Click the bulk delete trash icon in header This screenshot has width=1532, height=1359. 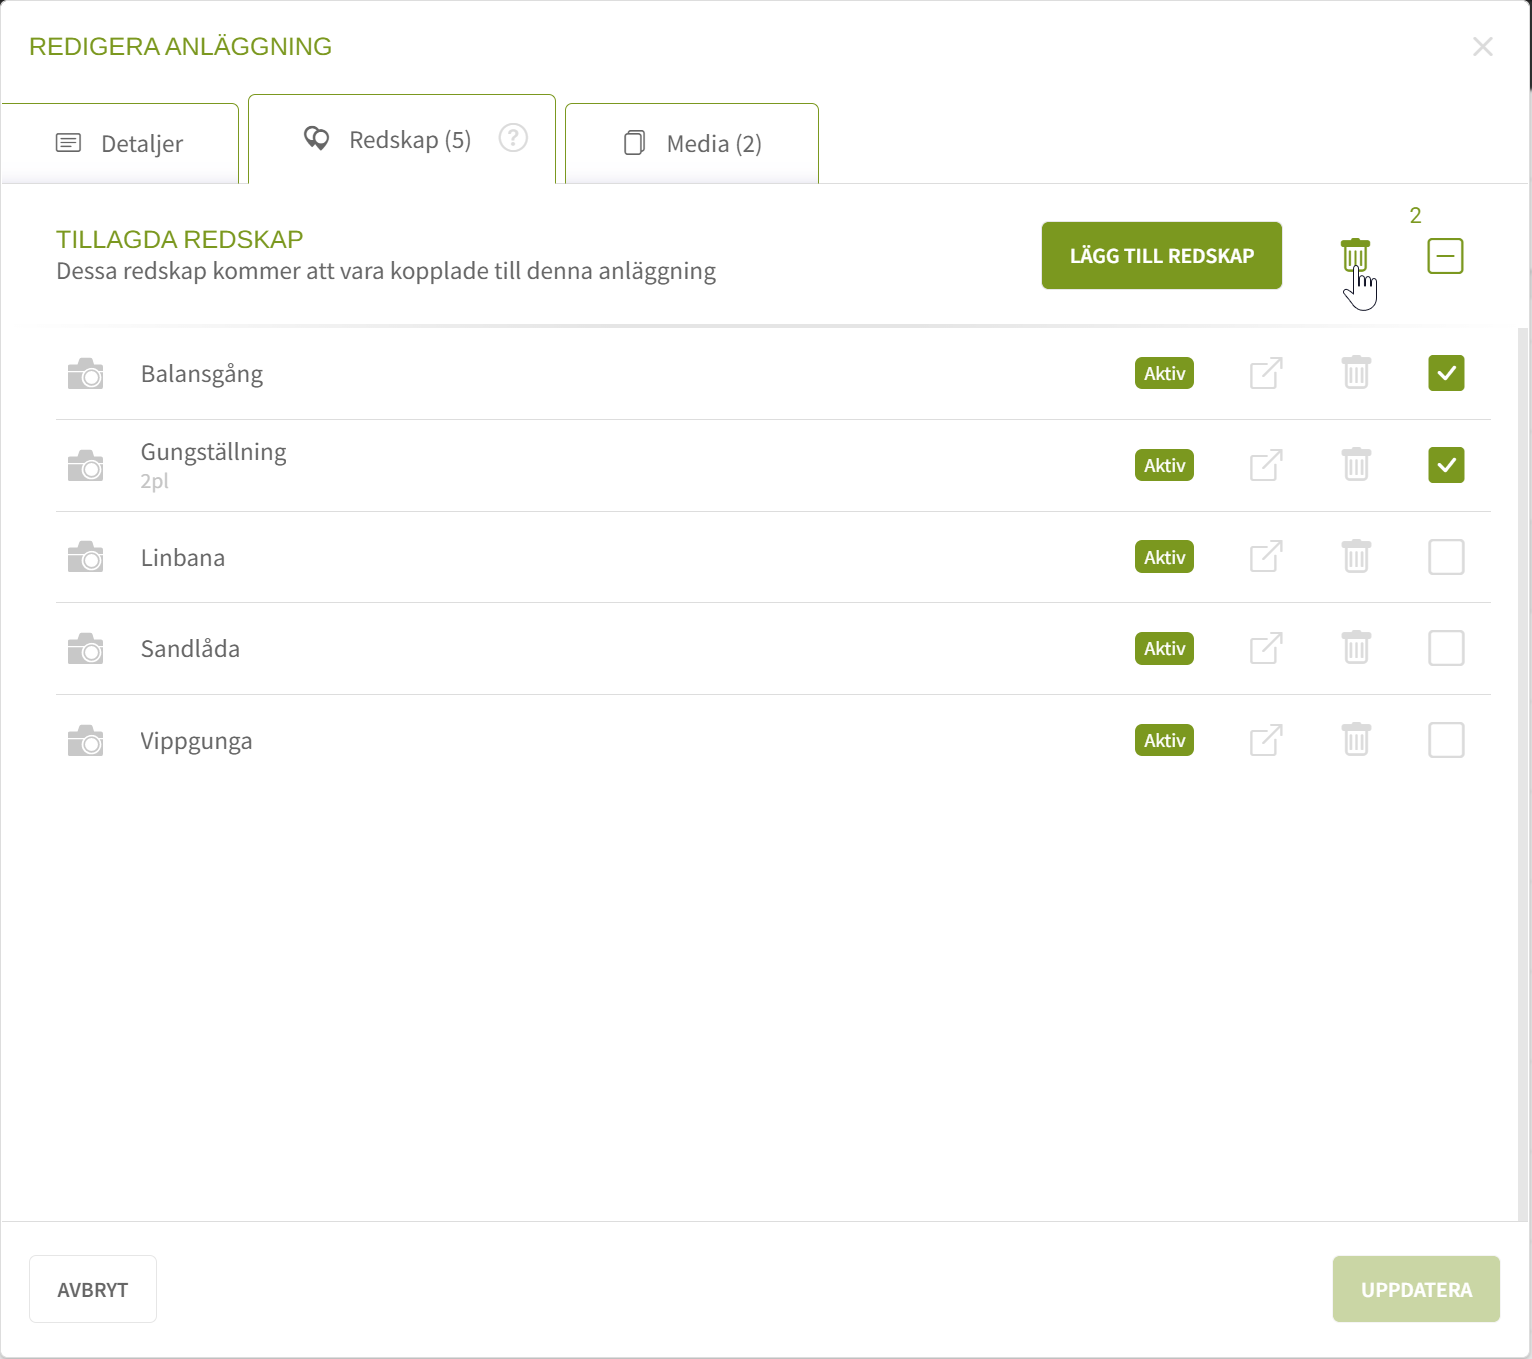(x=1355, y=256)
